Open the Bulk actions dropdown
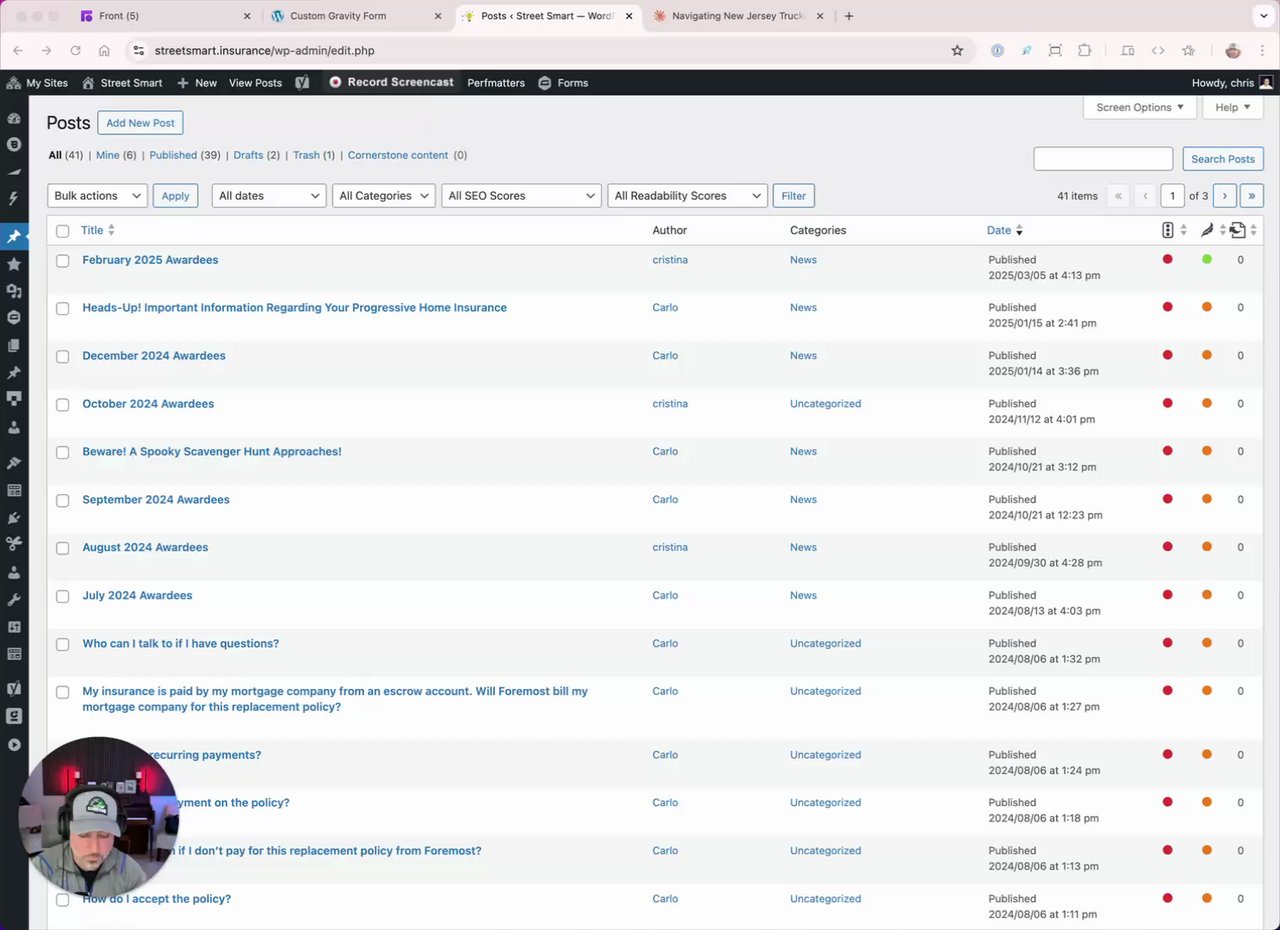 pyautogui.click(x=97, y=196)
